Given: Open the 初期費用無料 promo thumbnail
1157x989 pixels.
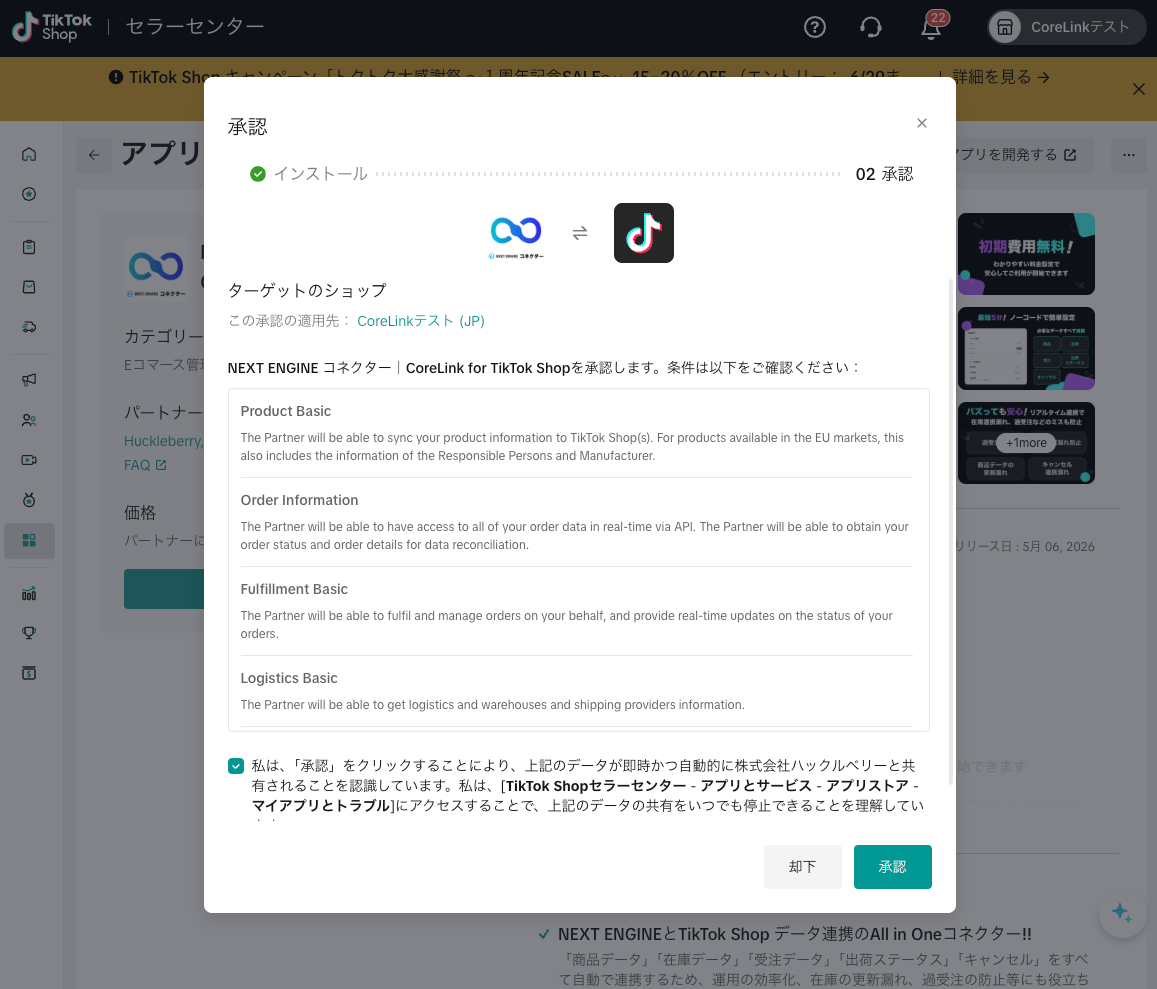Looking at the screenshot, I should [x=1026, y=254].
